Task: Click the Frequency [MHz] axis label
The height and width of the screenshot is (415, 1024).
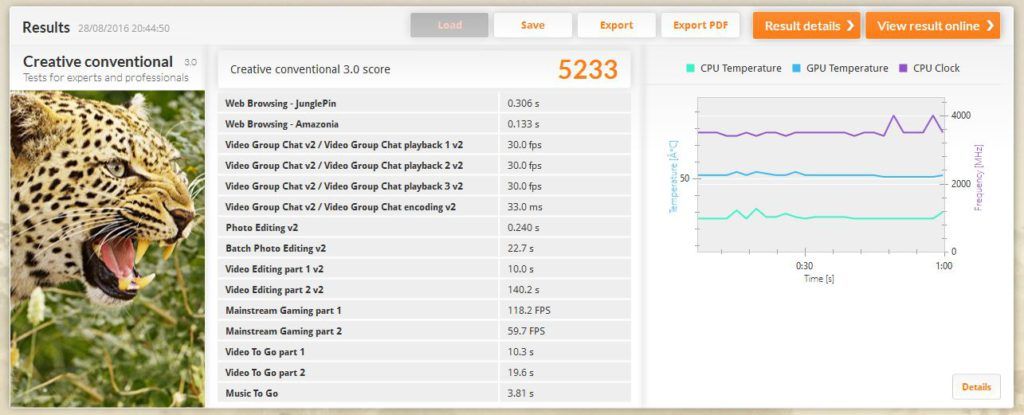Action: [978, 177]
